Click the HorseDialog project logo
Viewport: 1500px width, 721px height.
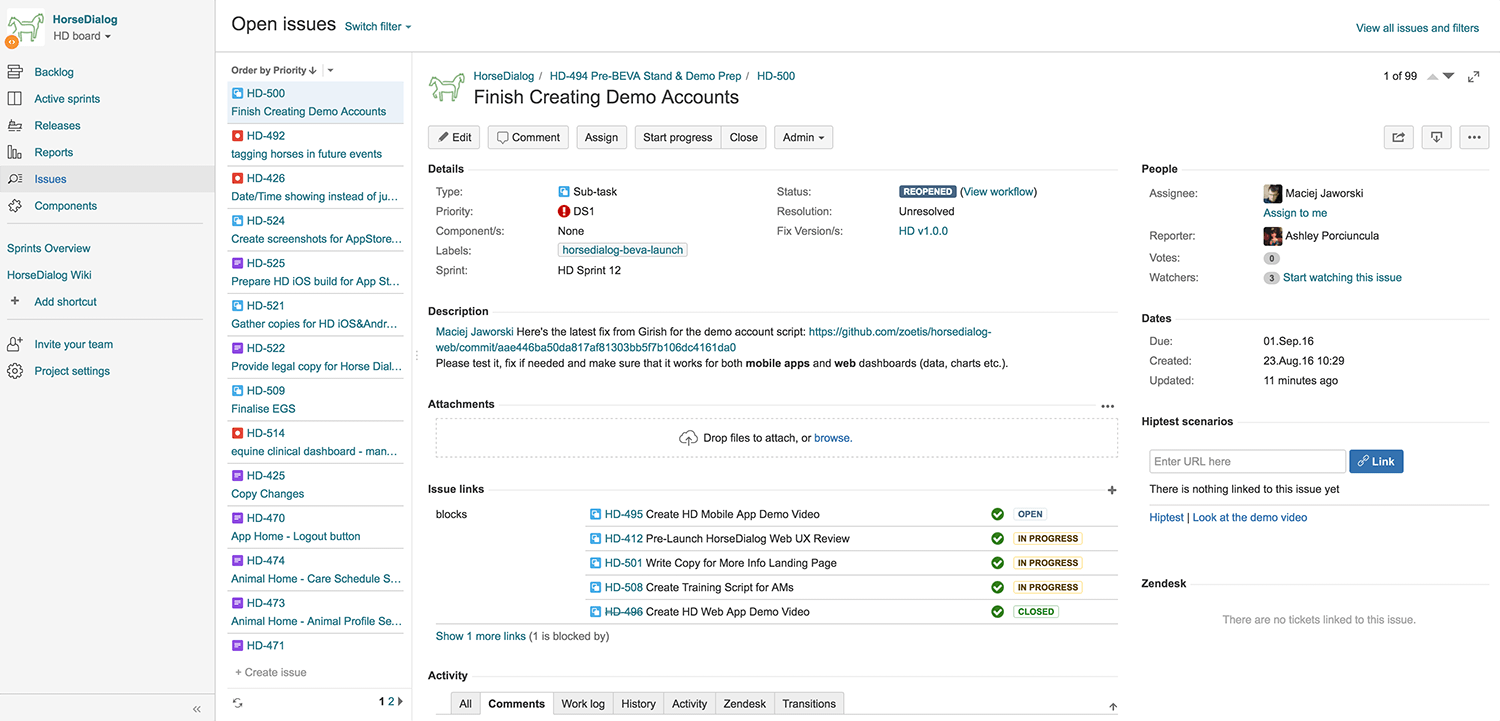click(26, 28)
